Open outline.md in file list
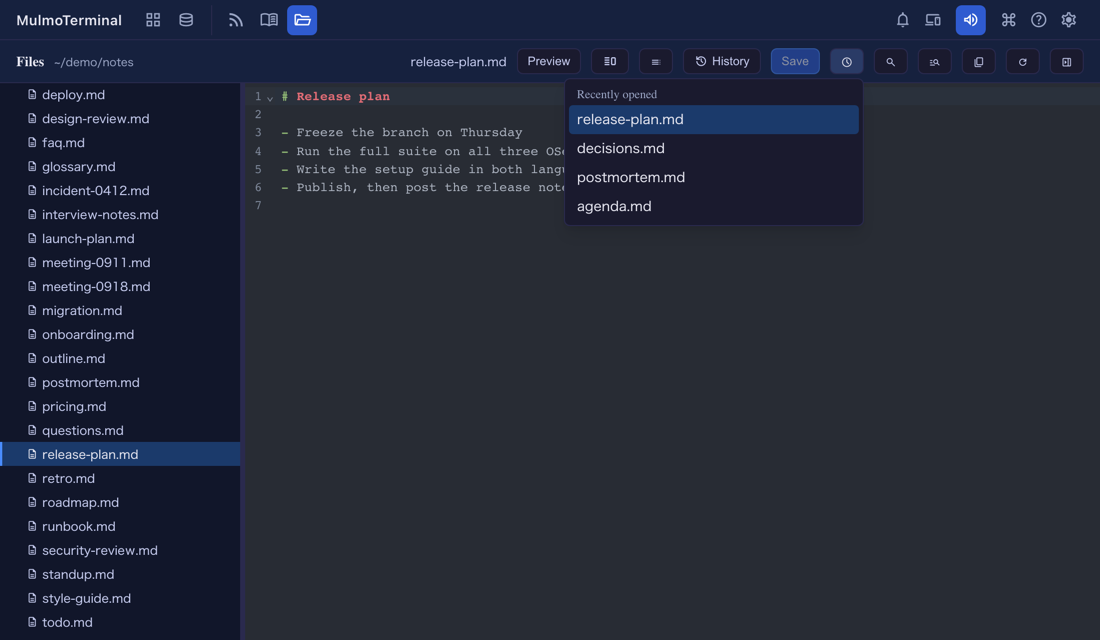The height and width of the screenshot is (640, 1100). point(120,358)
